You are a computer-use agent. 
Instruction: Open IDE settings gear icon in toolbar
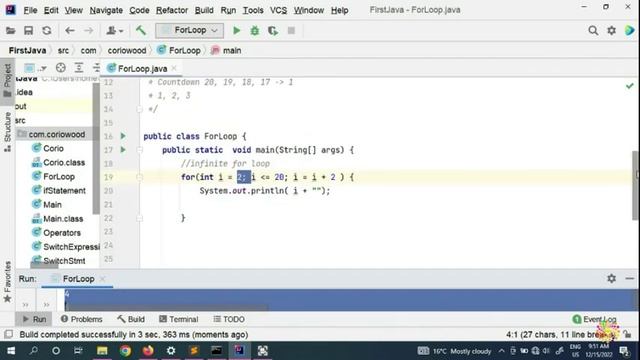[611, 31]
